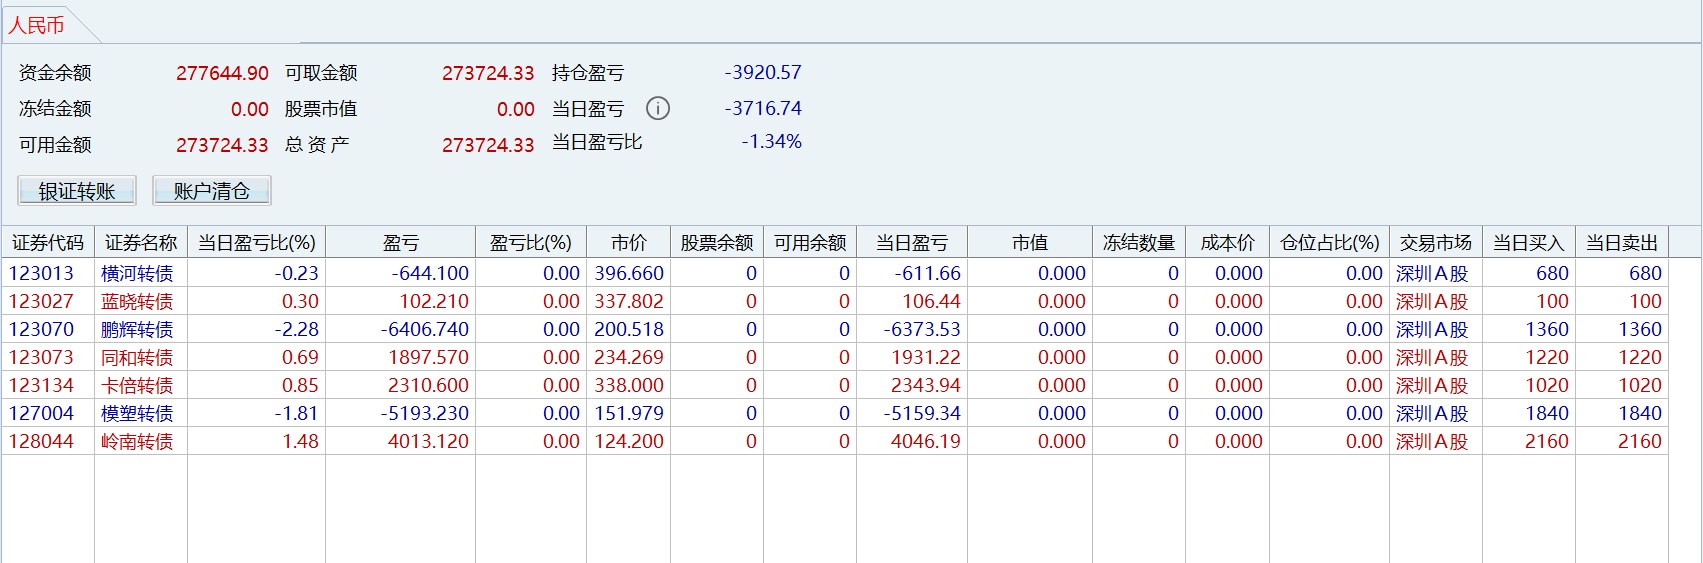This screenshot has height=563, width=1703.
Task: Sort by 当日买入 column header
Action: (x=1529, y=243)
